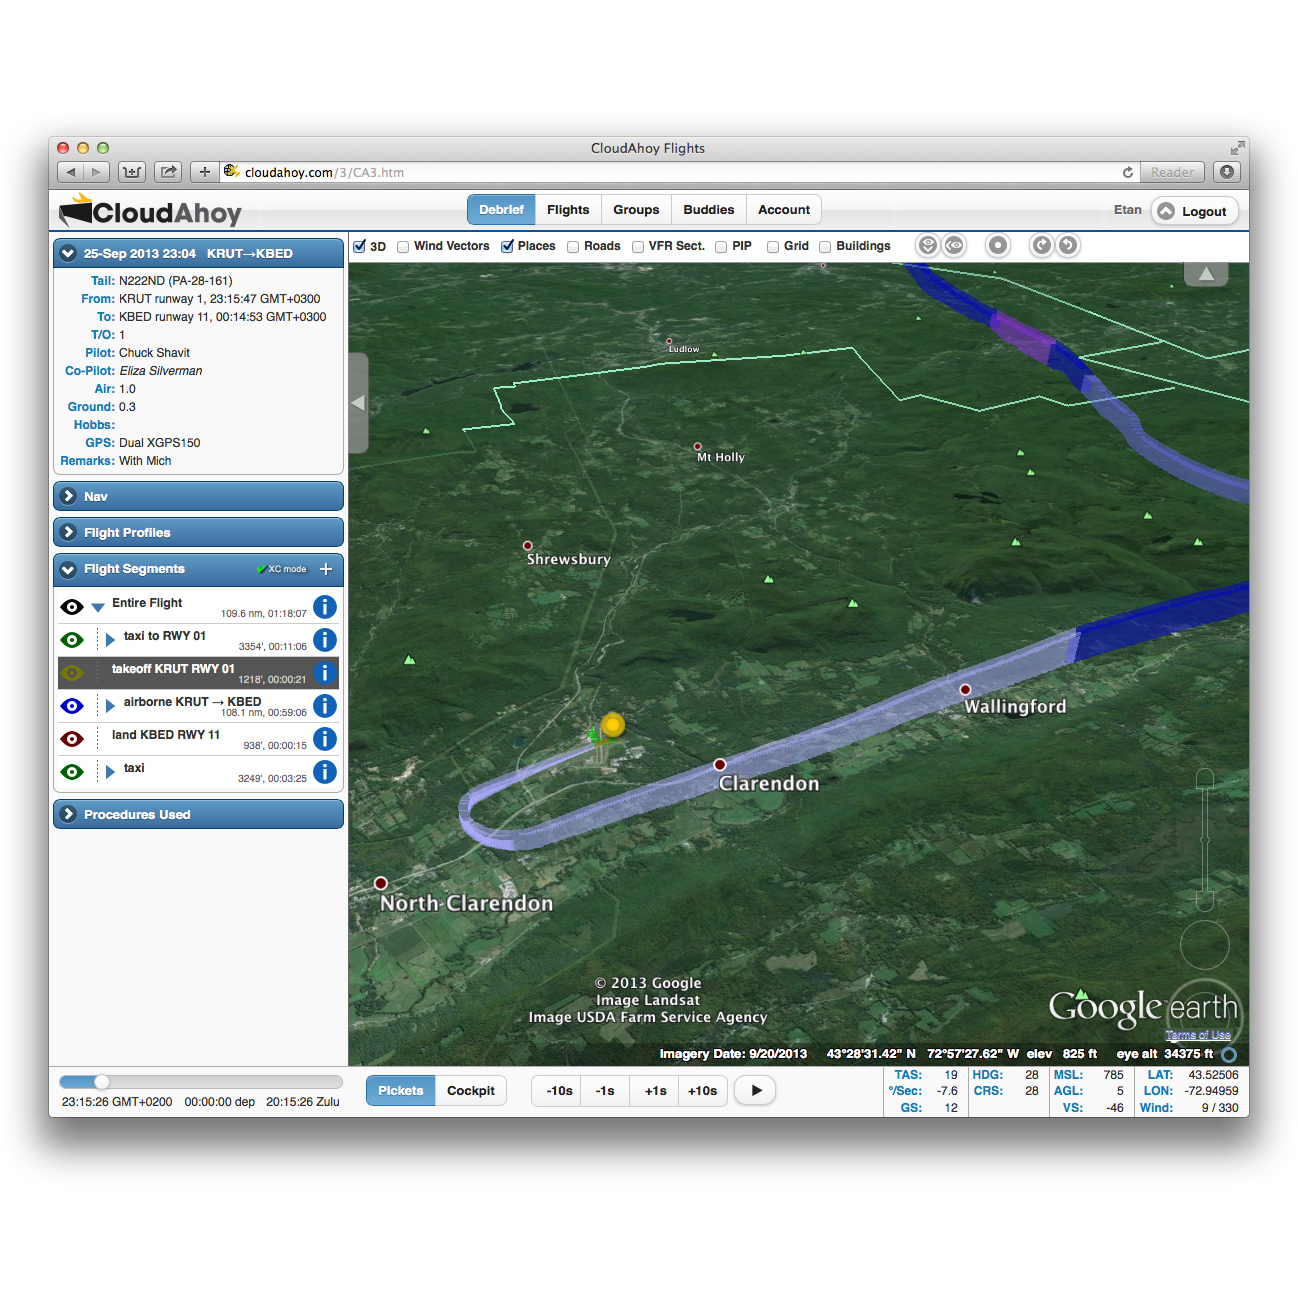Click yellow aircraft marker on map

click(613, 724)
